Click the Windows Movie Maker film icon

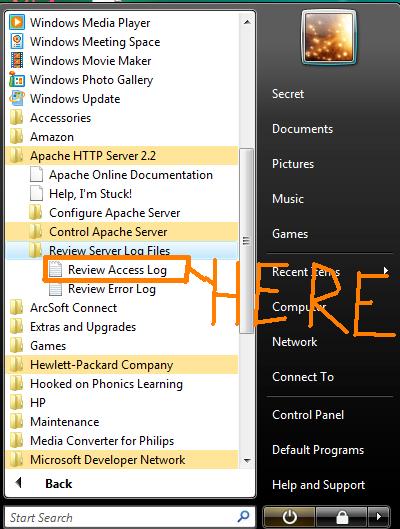click(17, 60)
